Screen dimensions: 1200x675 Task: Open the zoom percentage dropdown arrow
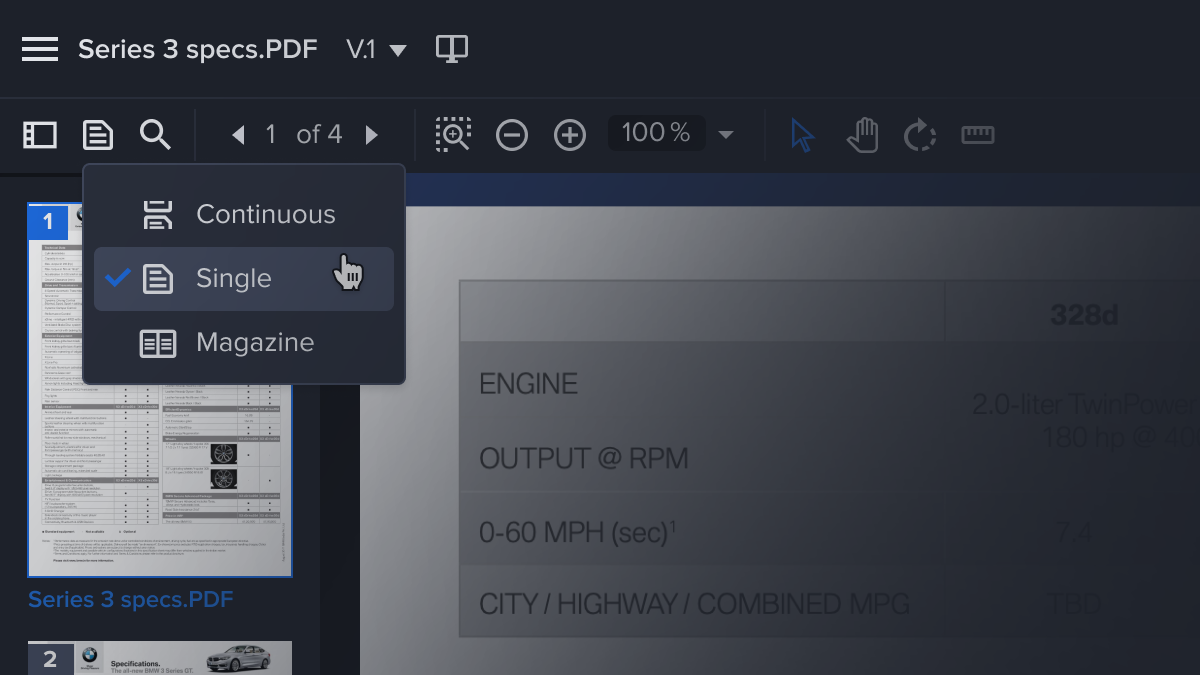pyautogui.click(x=727, y=135)
